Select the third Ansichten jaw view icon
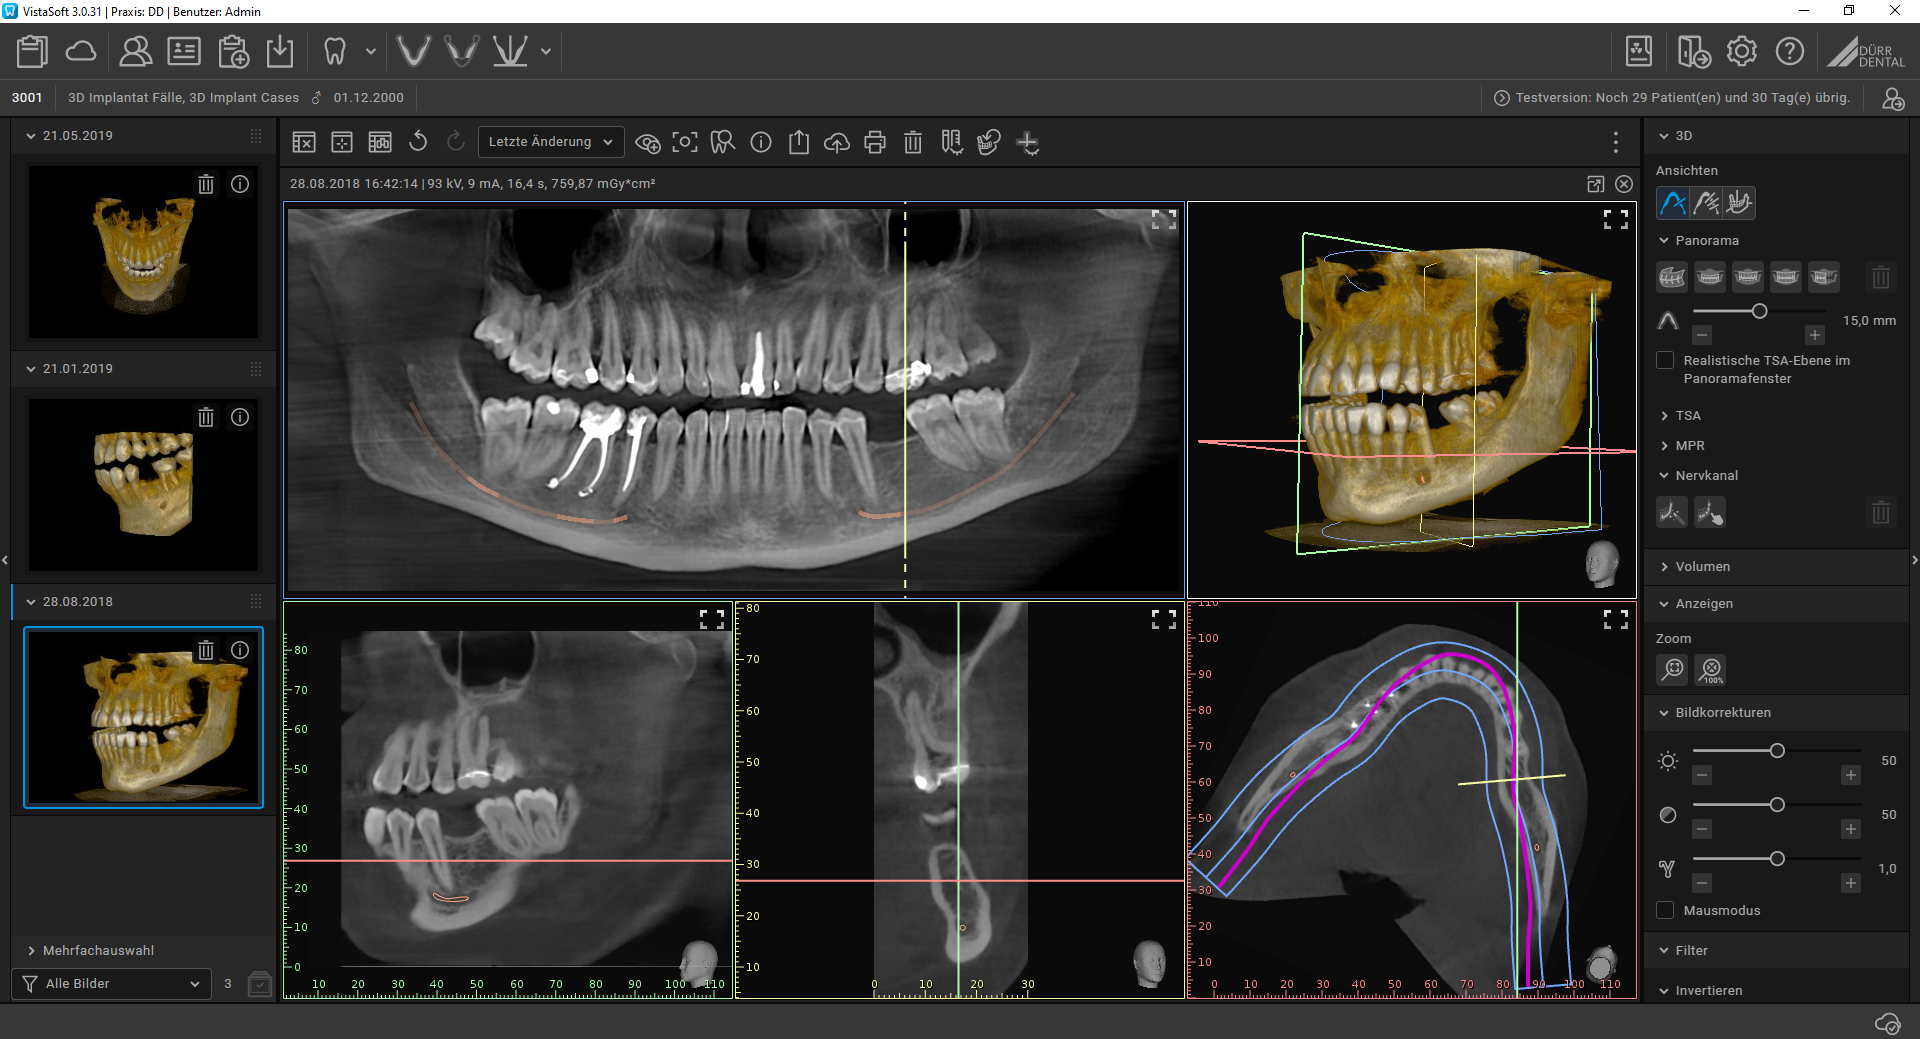The image size is (1920, 1039). point(1740,203)
